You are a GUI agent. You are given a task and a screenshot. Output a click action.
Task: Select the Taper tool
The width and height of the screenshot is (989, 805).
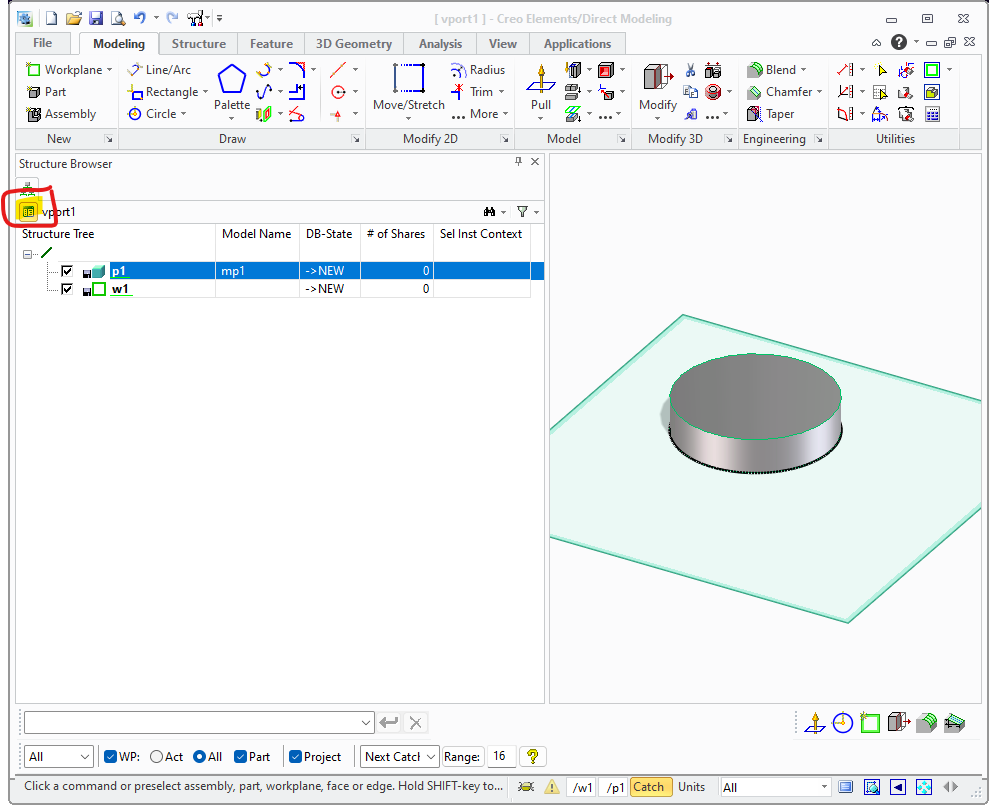click(774, 113)
